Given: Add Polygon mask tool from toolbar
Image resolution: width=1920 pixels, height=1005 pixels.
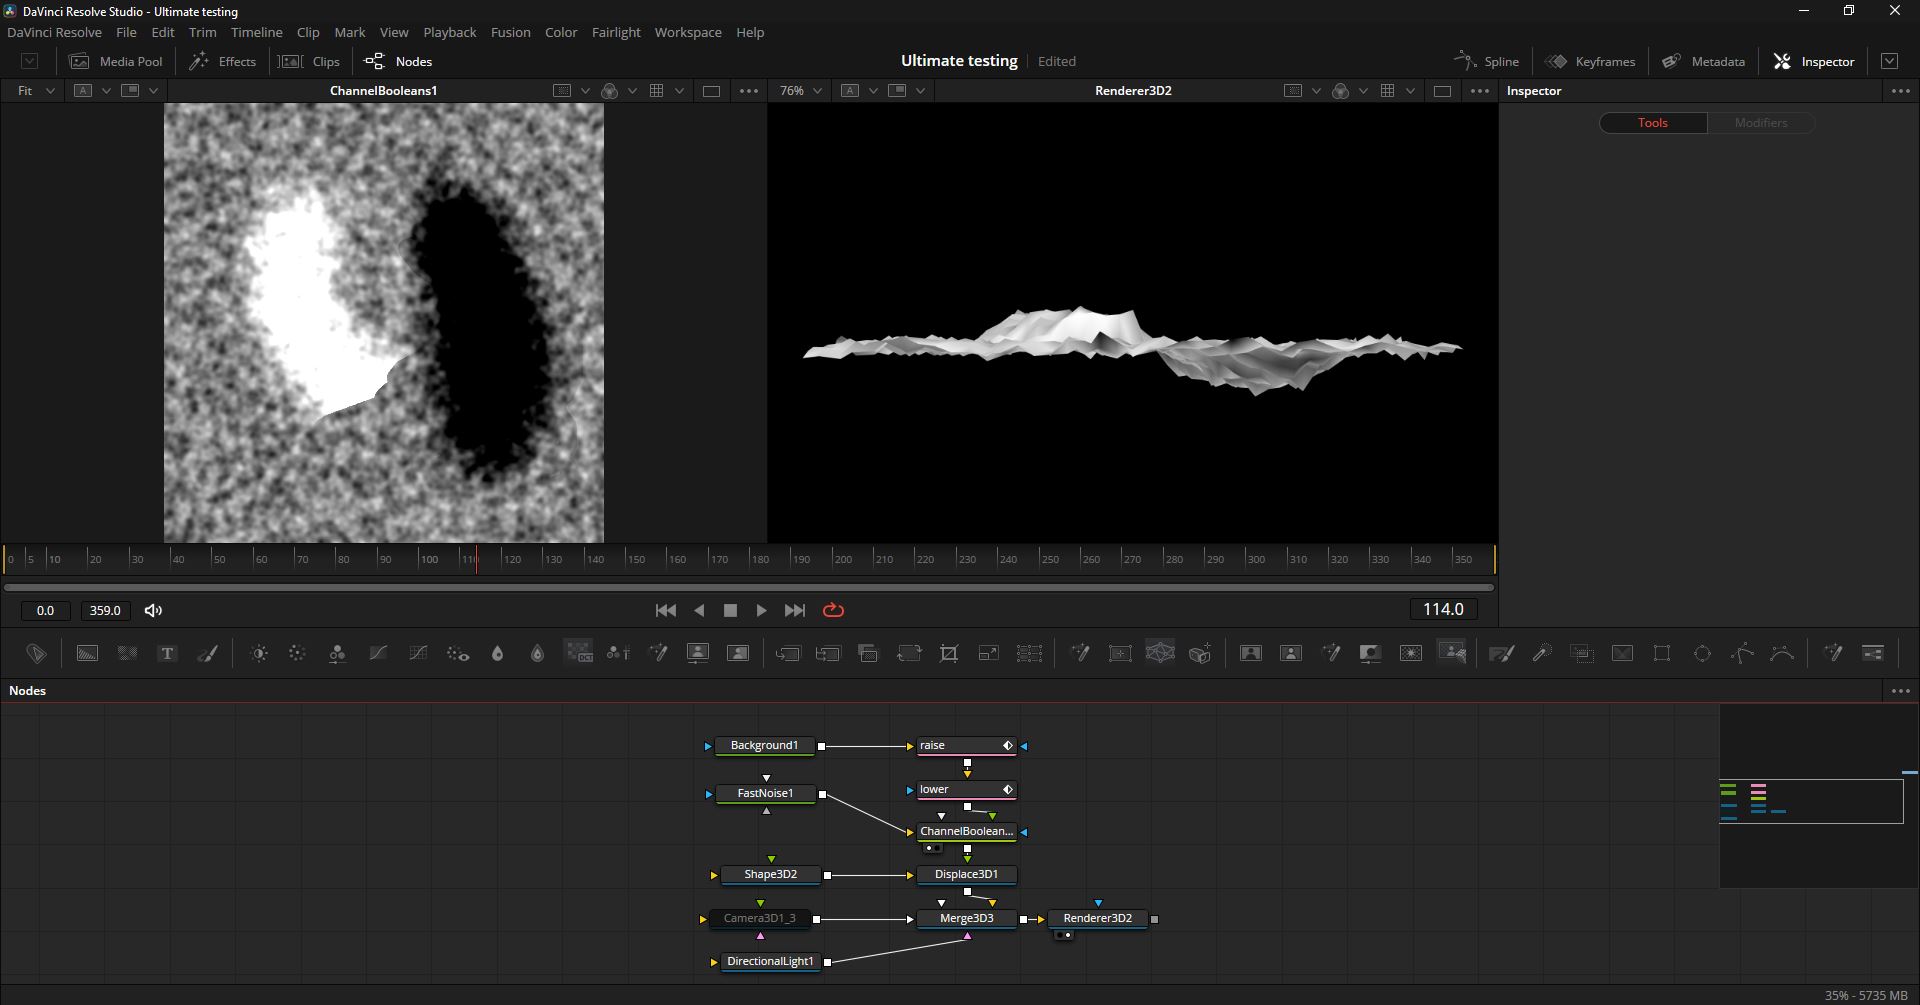Looking at the screenshot, I should click(x=1742, y=653).
